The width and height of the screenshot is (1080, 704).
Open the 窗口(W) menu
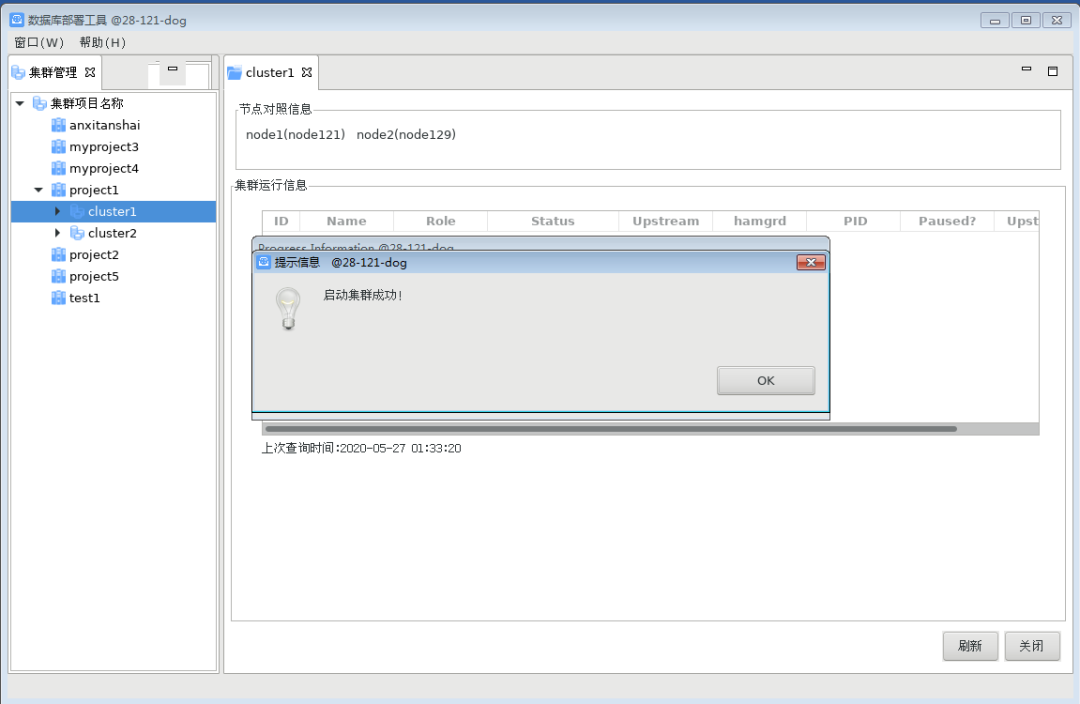pyautogui.click(x=39, y=43)
